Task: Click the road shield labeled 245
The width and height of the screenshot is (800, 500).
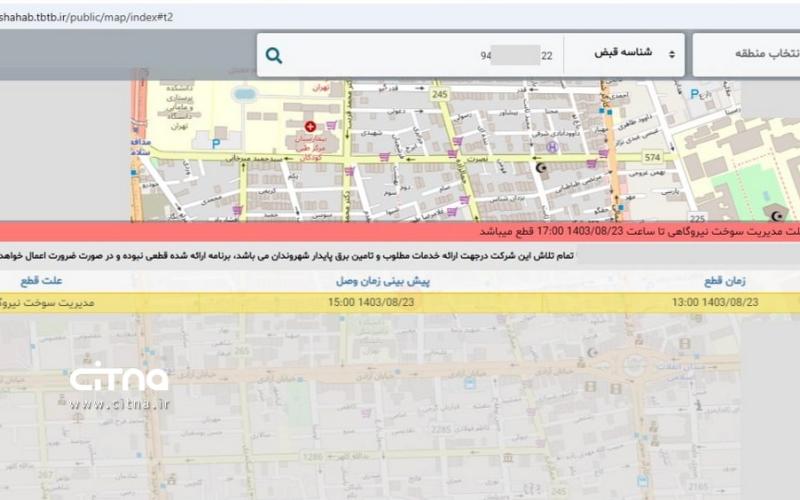Action: point(440,94)
